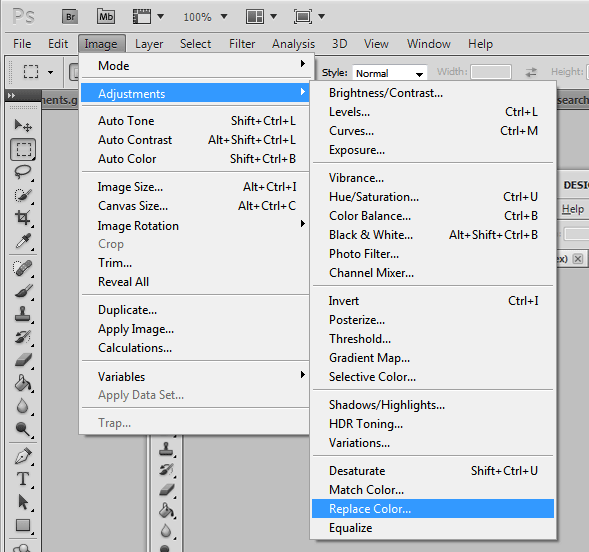The image size is (589, 552).
Task: Choose Curves adjustment
Action: pyautogui.click(x=433, y=131)
